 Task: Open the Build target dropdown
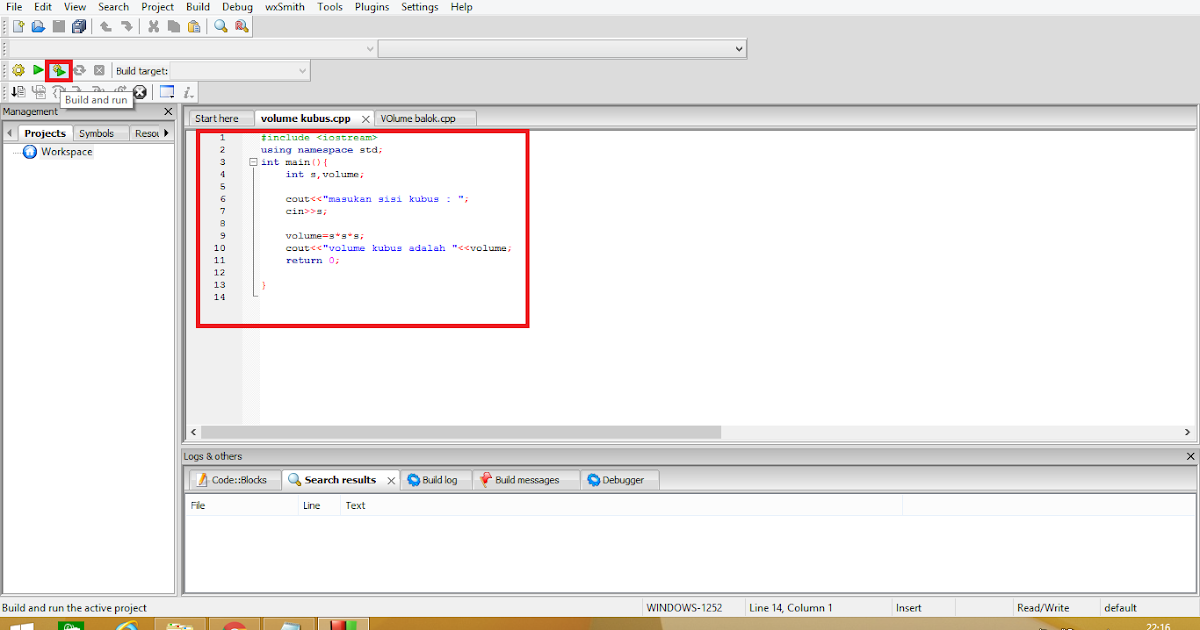pyautogui.click(x=303, y=70)
